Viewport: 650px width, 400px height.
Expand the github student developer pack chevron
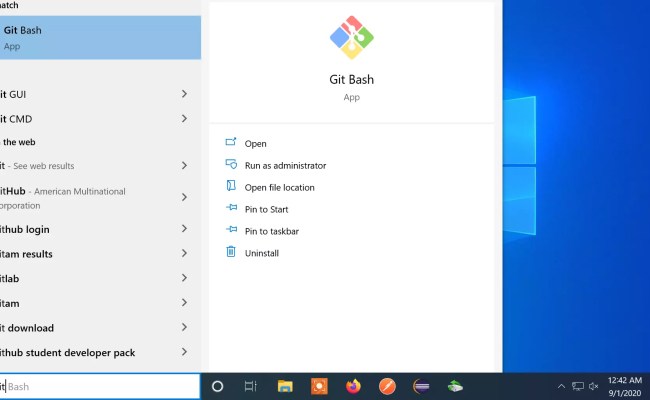[184, 352]
